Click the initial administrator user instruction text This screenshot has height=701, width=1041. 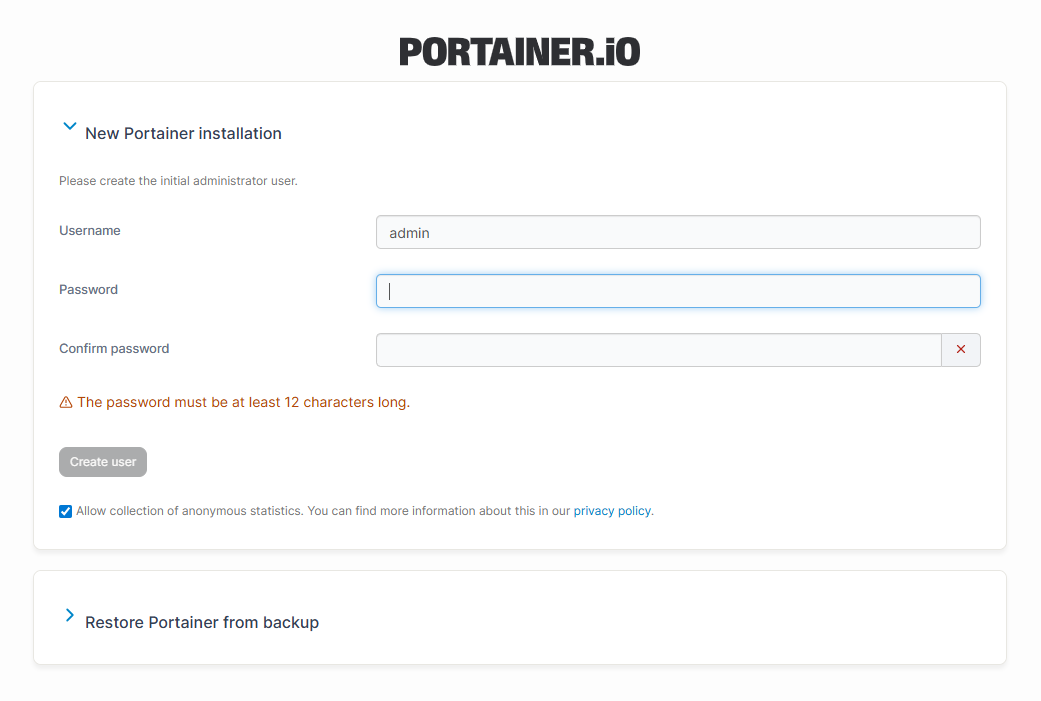(178, 182)
